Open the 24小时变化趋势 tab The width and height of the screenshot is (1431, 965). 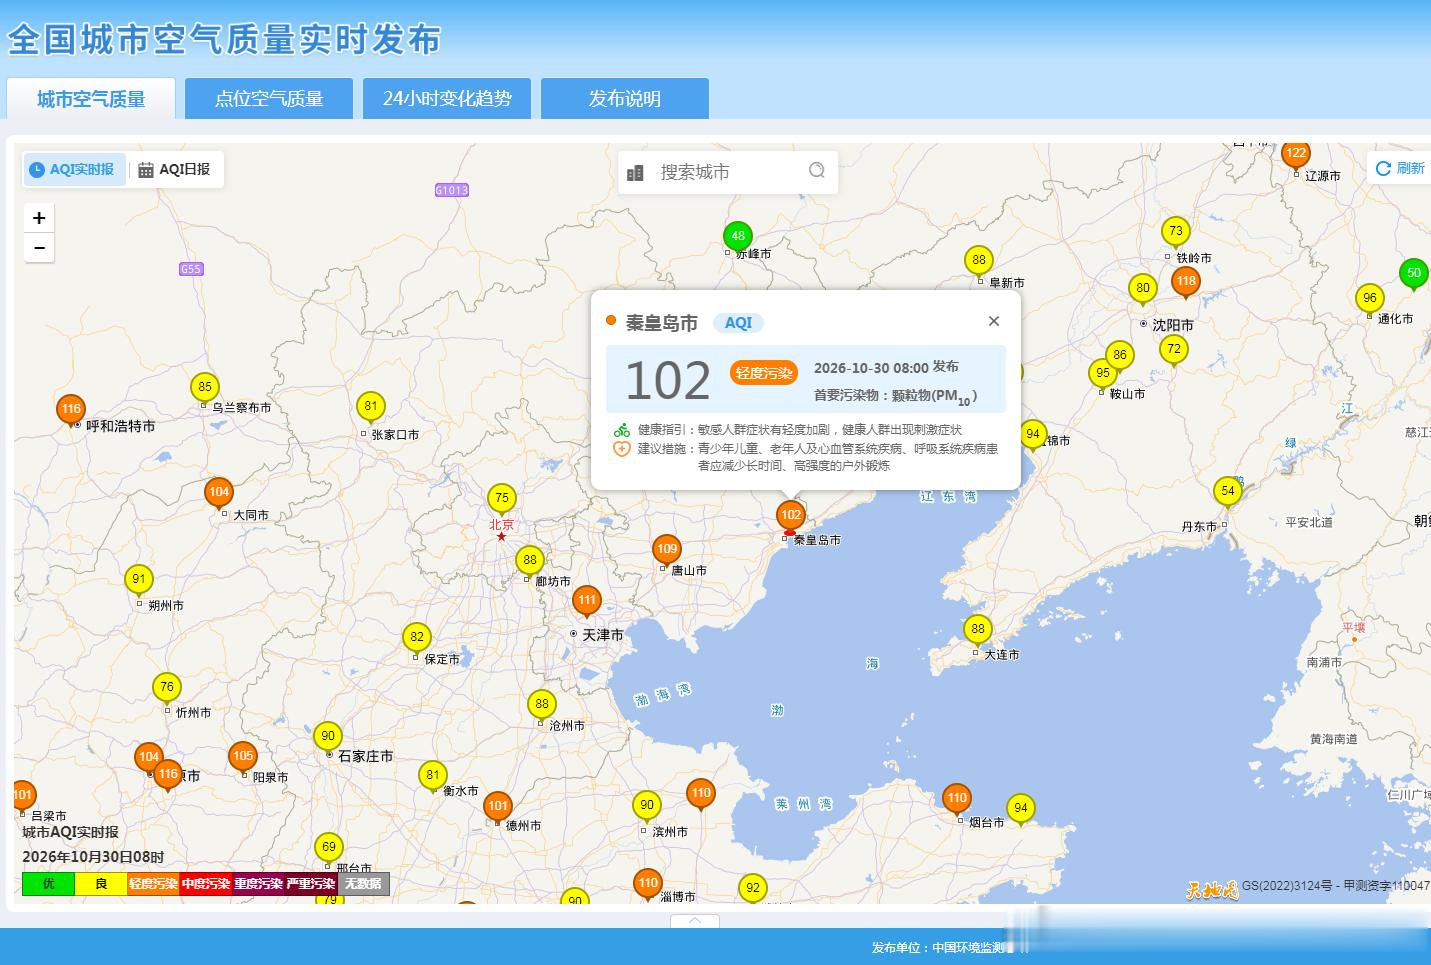tap(447, 99)
